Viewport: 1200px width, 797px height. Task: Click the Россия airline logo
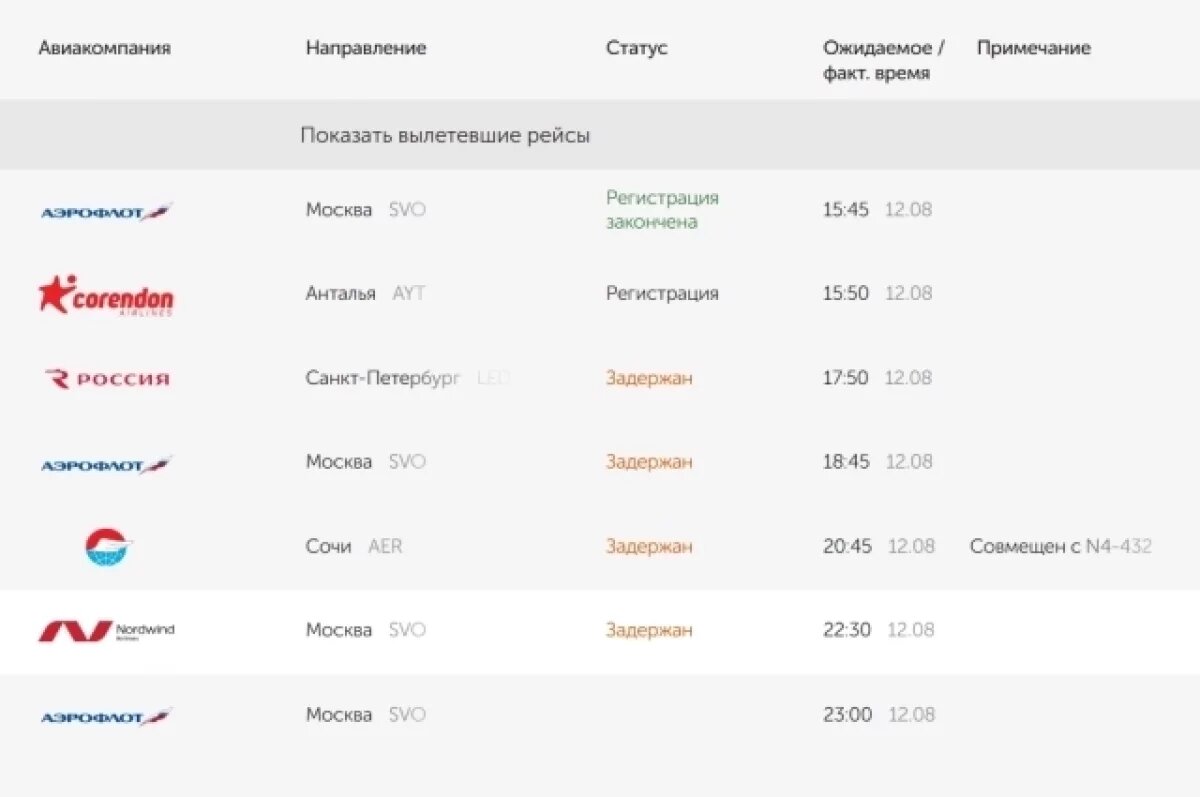(108, 379)
